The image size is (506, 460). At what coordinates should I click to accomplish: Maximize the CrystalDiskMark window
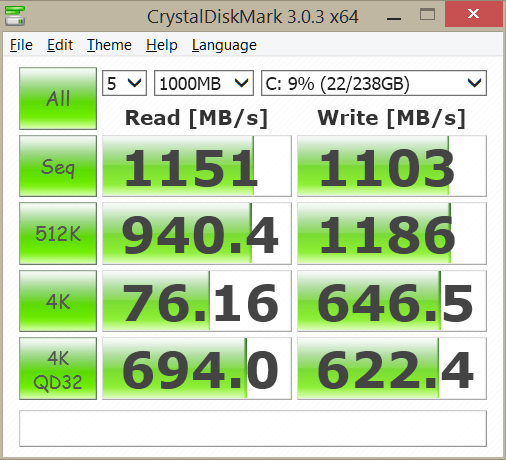pyautogui.click(x=427, y=15)
